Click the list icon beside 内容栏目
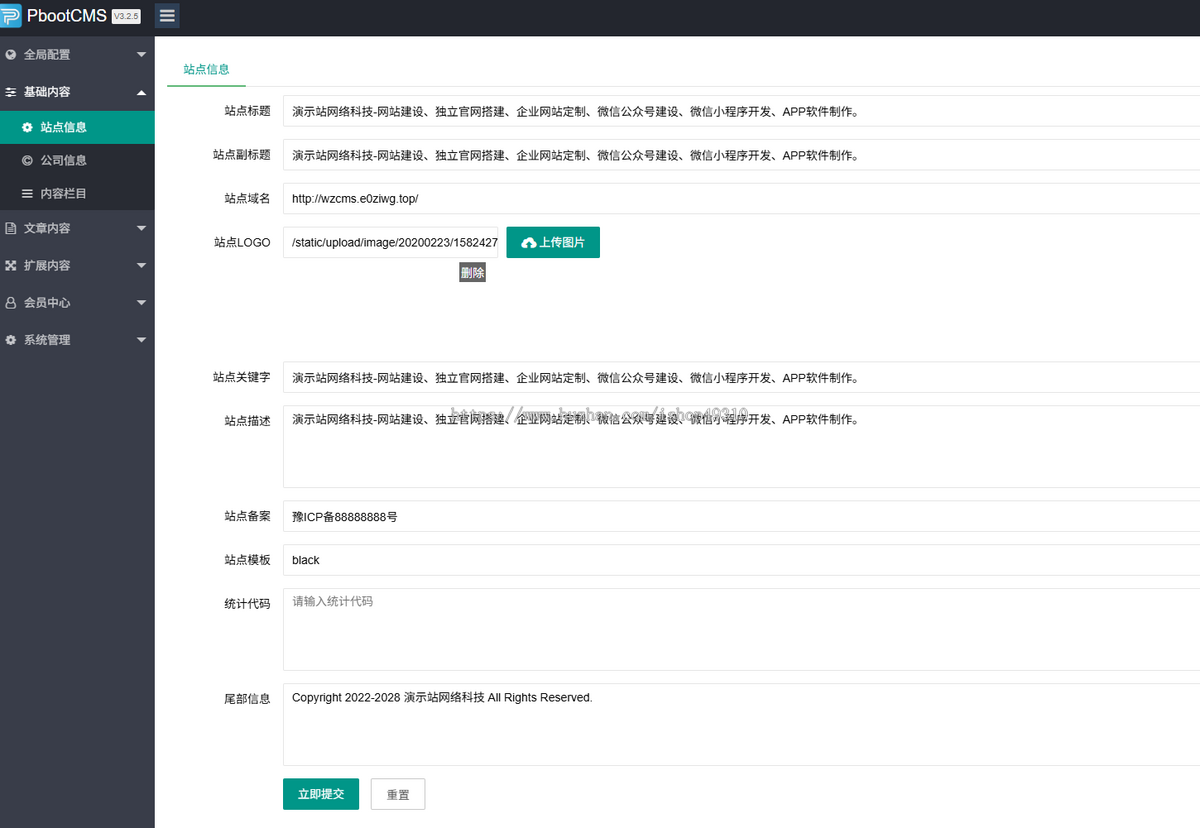1200x828 pixels. [x=28, y=194]
